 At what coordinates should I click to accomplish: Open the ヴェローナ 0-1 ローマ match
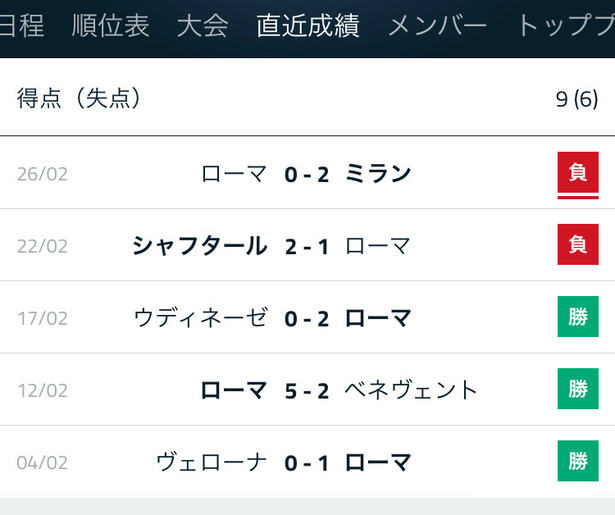click(x=308, y=462)
